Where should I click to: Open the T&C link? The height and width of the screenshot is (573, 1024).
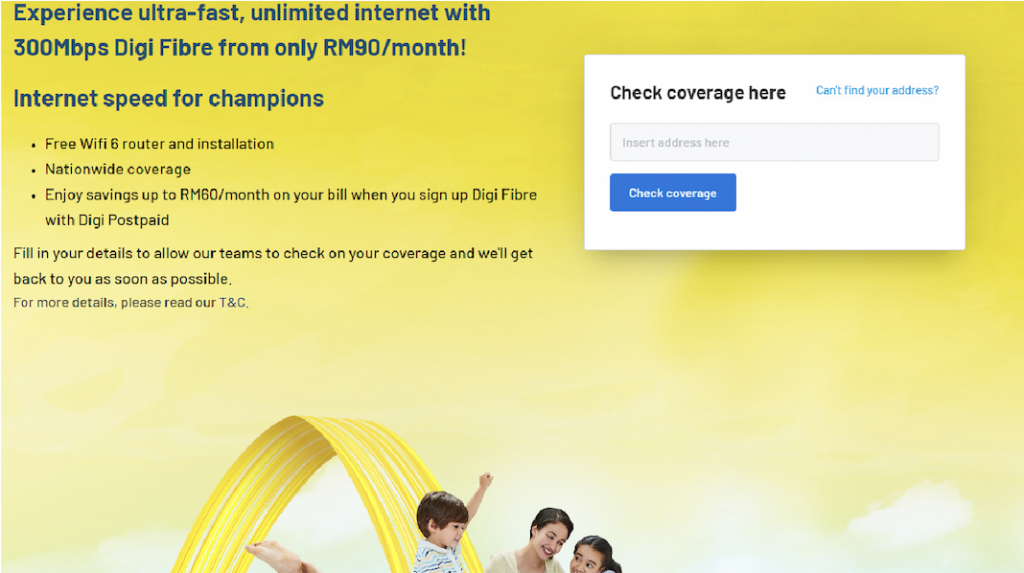tap(232, 303)
